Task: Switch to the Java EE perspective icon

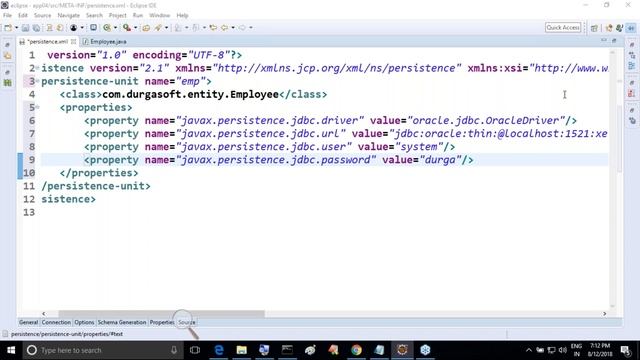Action: (x=609, y=28)
